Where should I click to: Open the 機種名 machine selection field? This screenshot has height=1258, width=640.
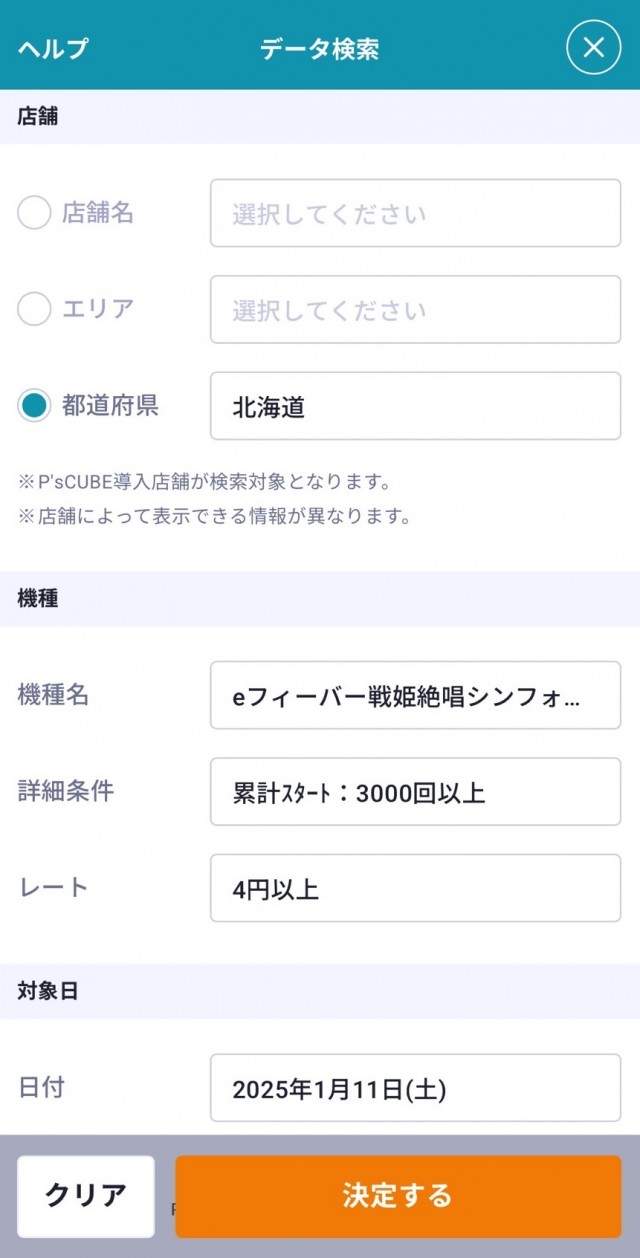coord(415,696)
